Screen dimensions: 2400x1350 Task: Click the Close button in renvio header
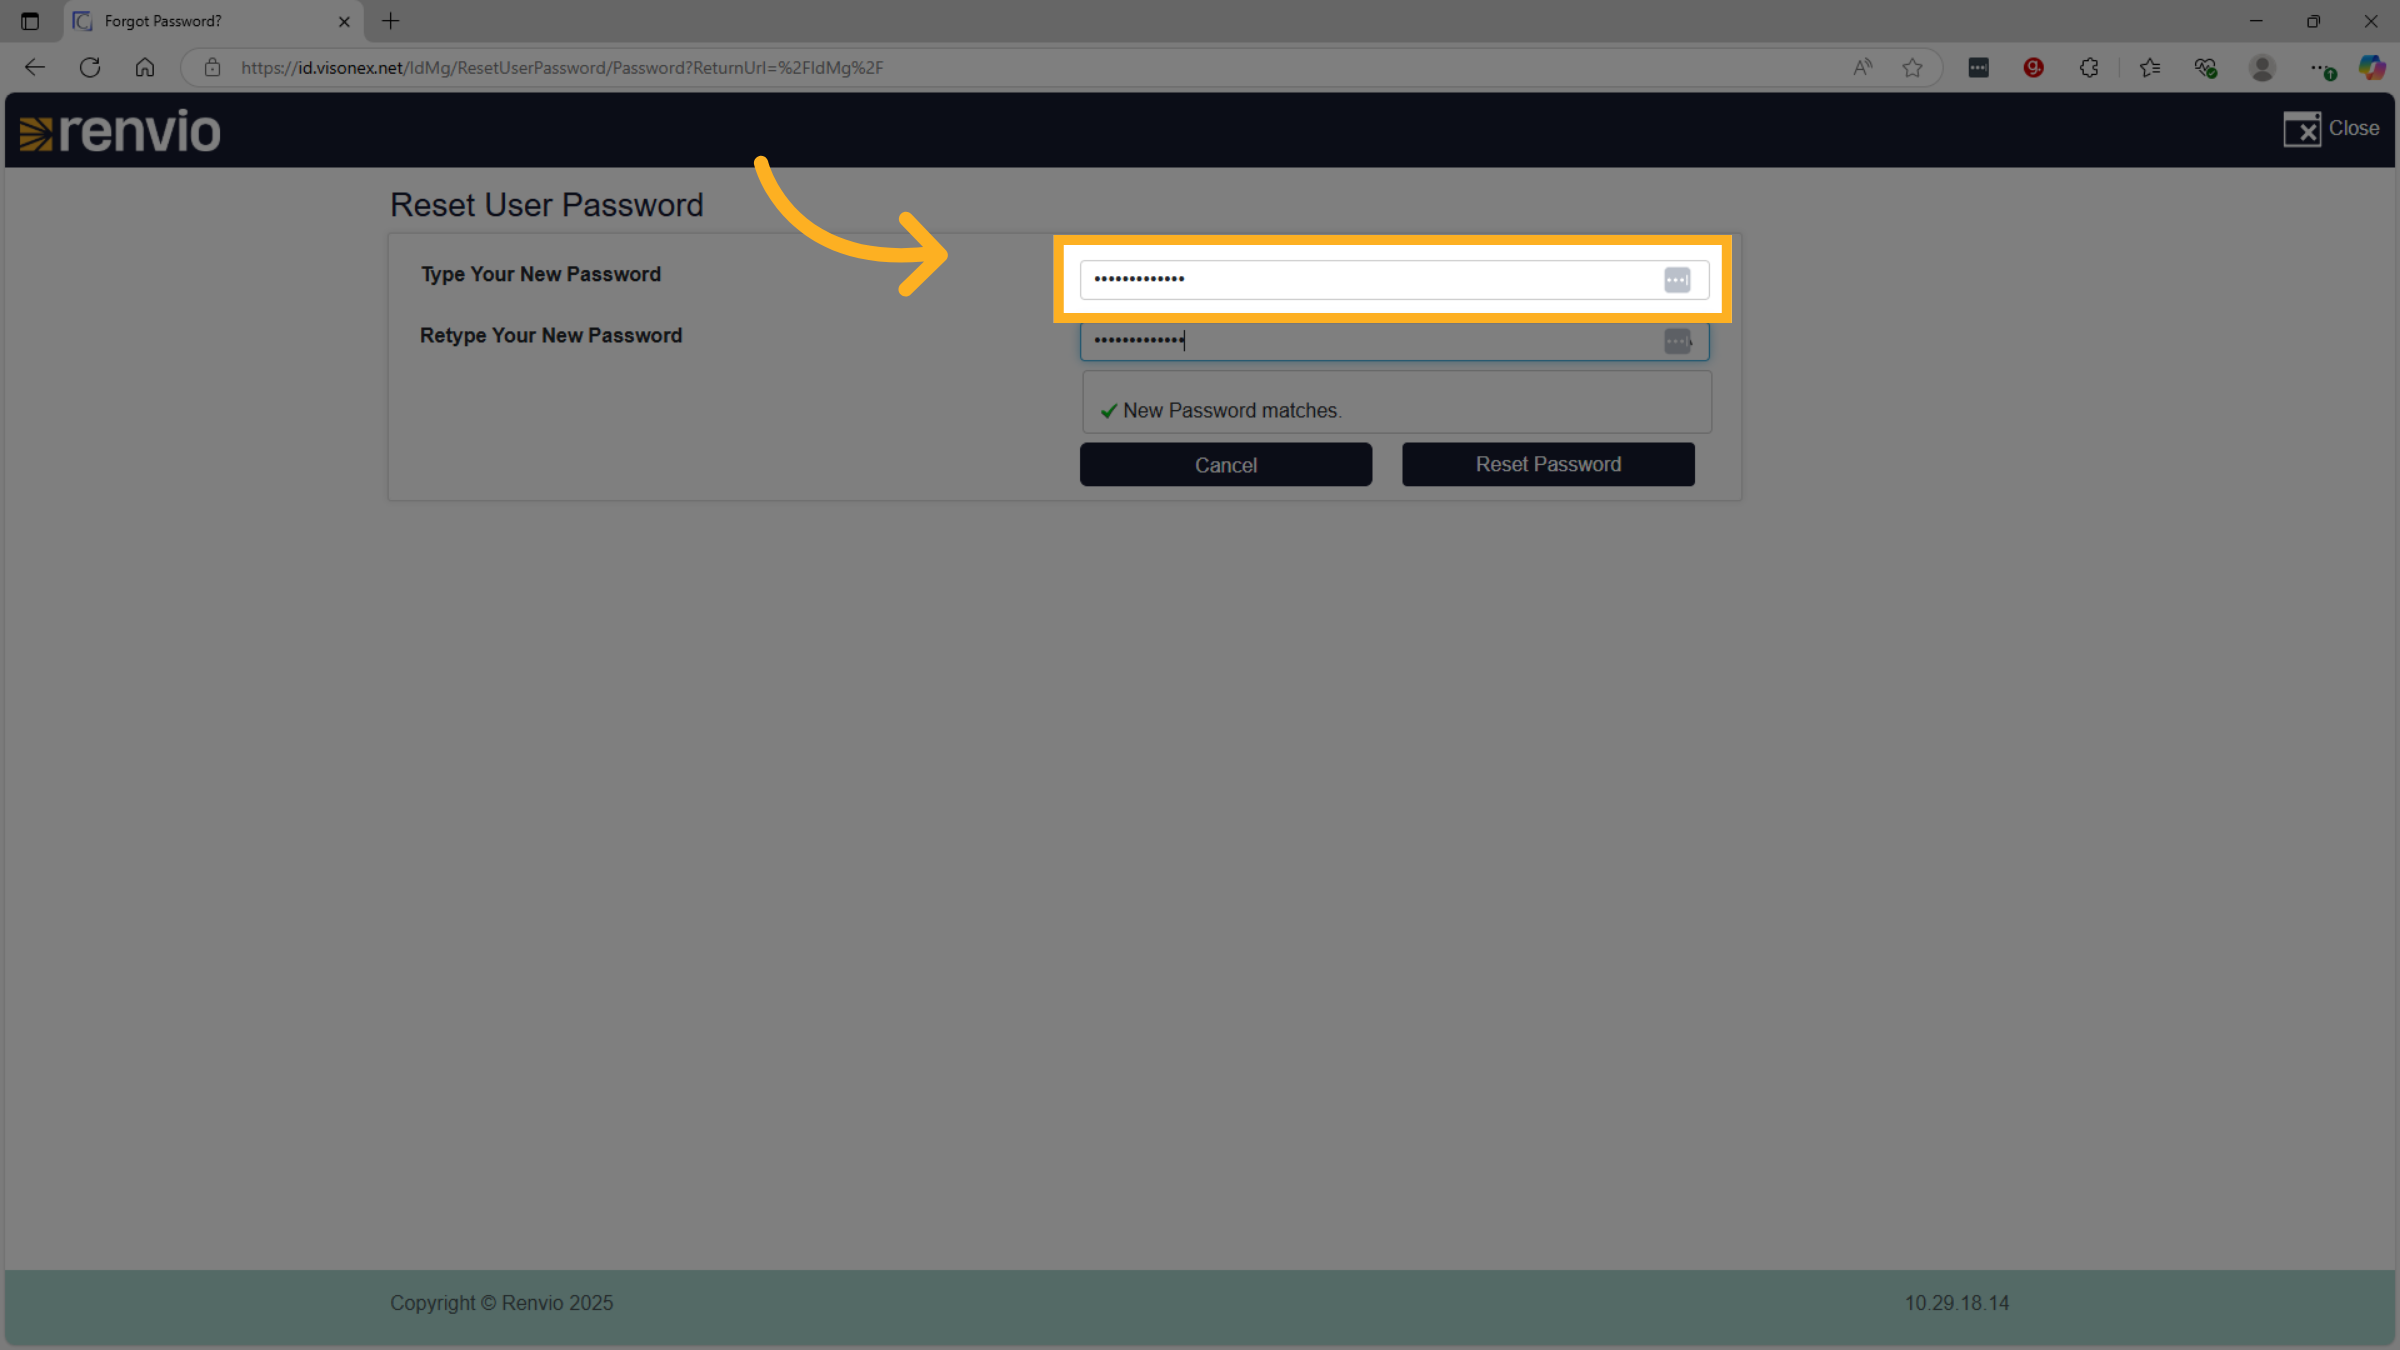point(2331,129)
